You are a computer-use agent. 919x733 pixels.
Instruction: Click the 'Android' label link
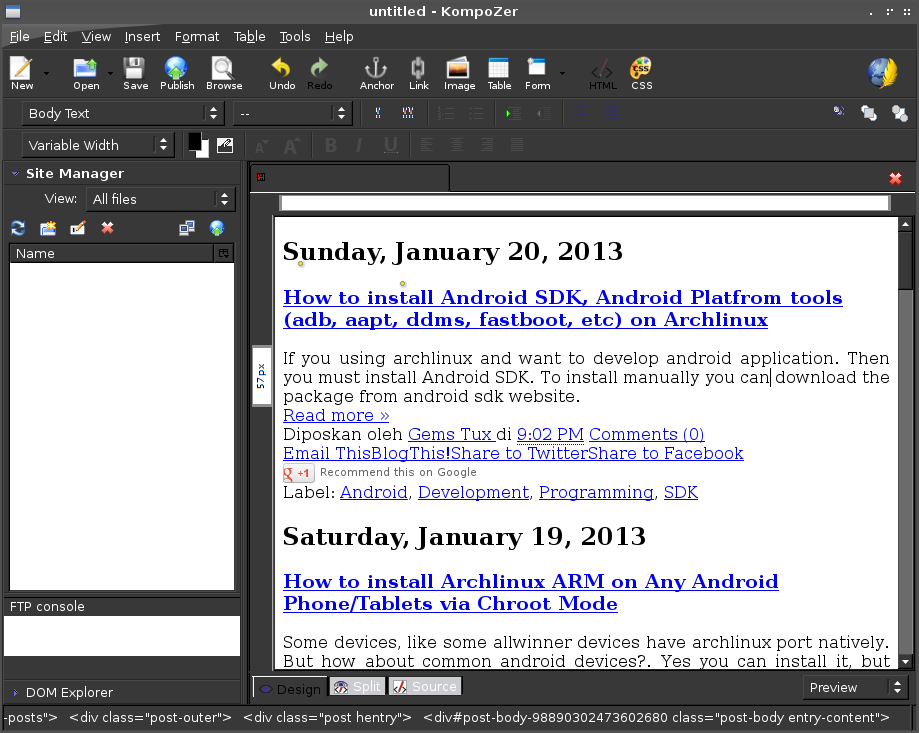click(x=373, y=492)
